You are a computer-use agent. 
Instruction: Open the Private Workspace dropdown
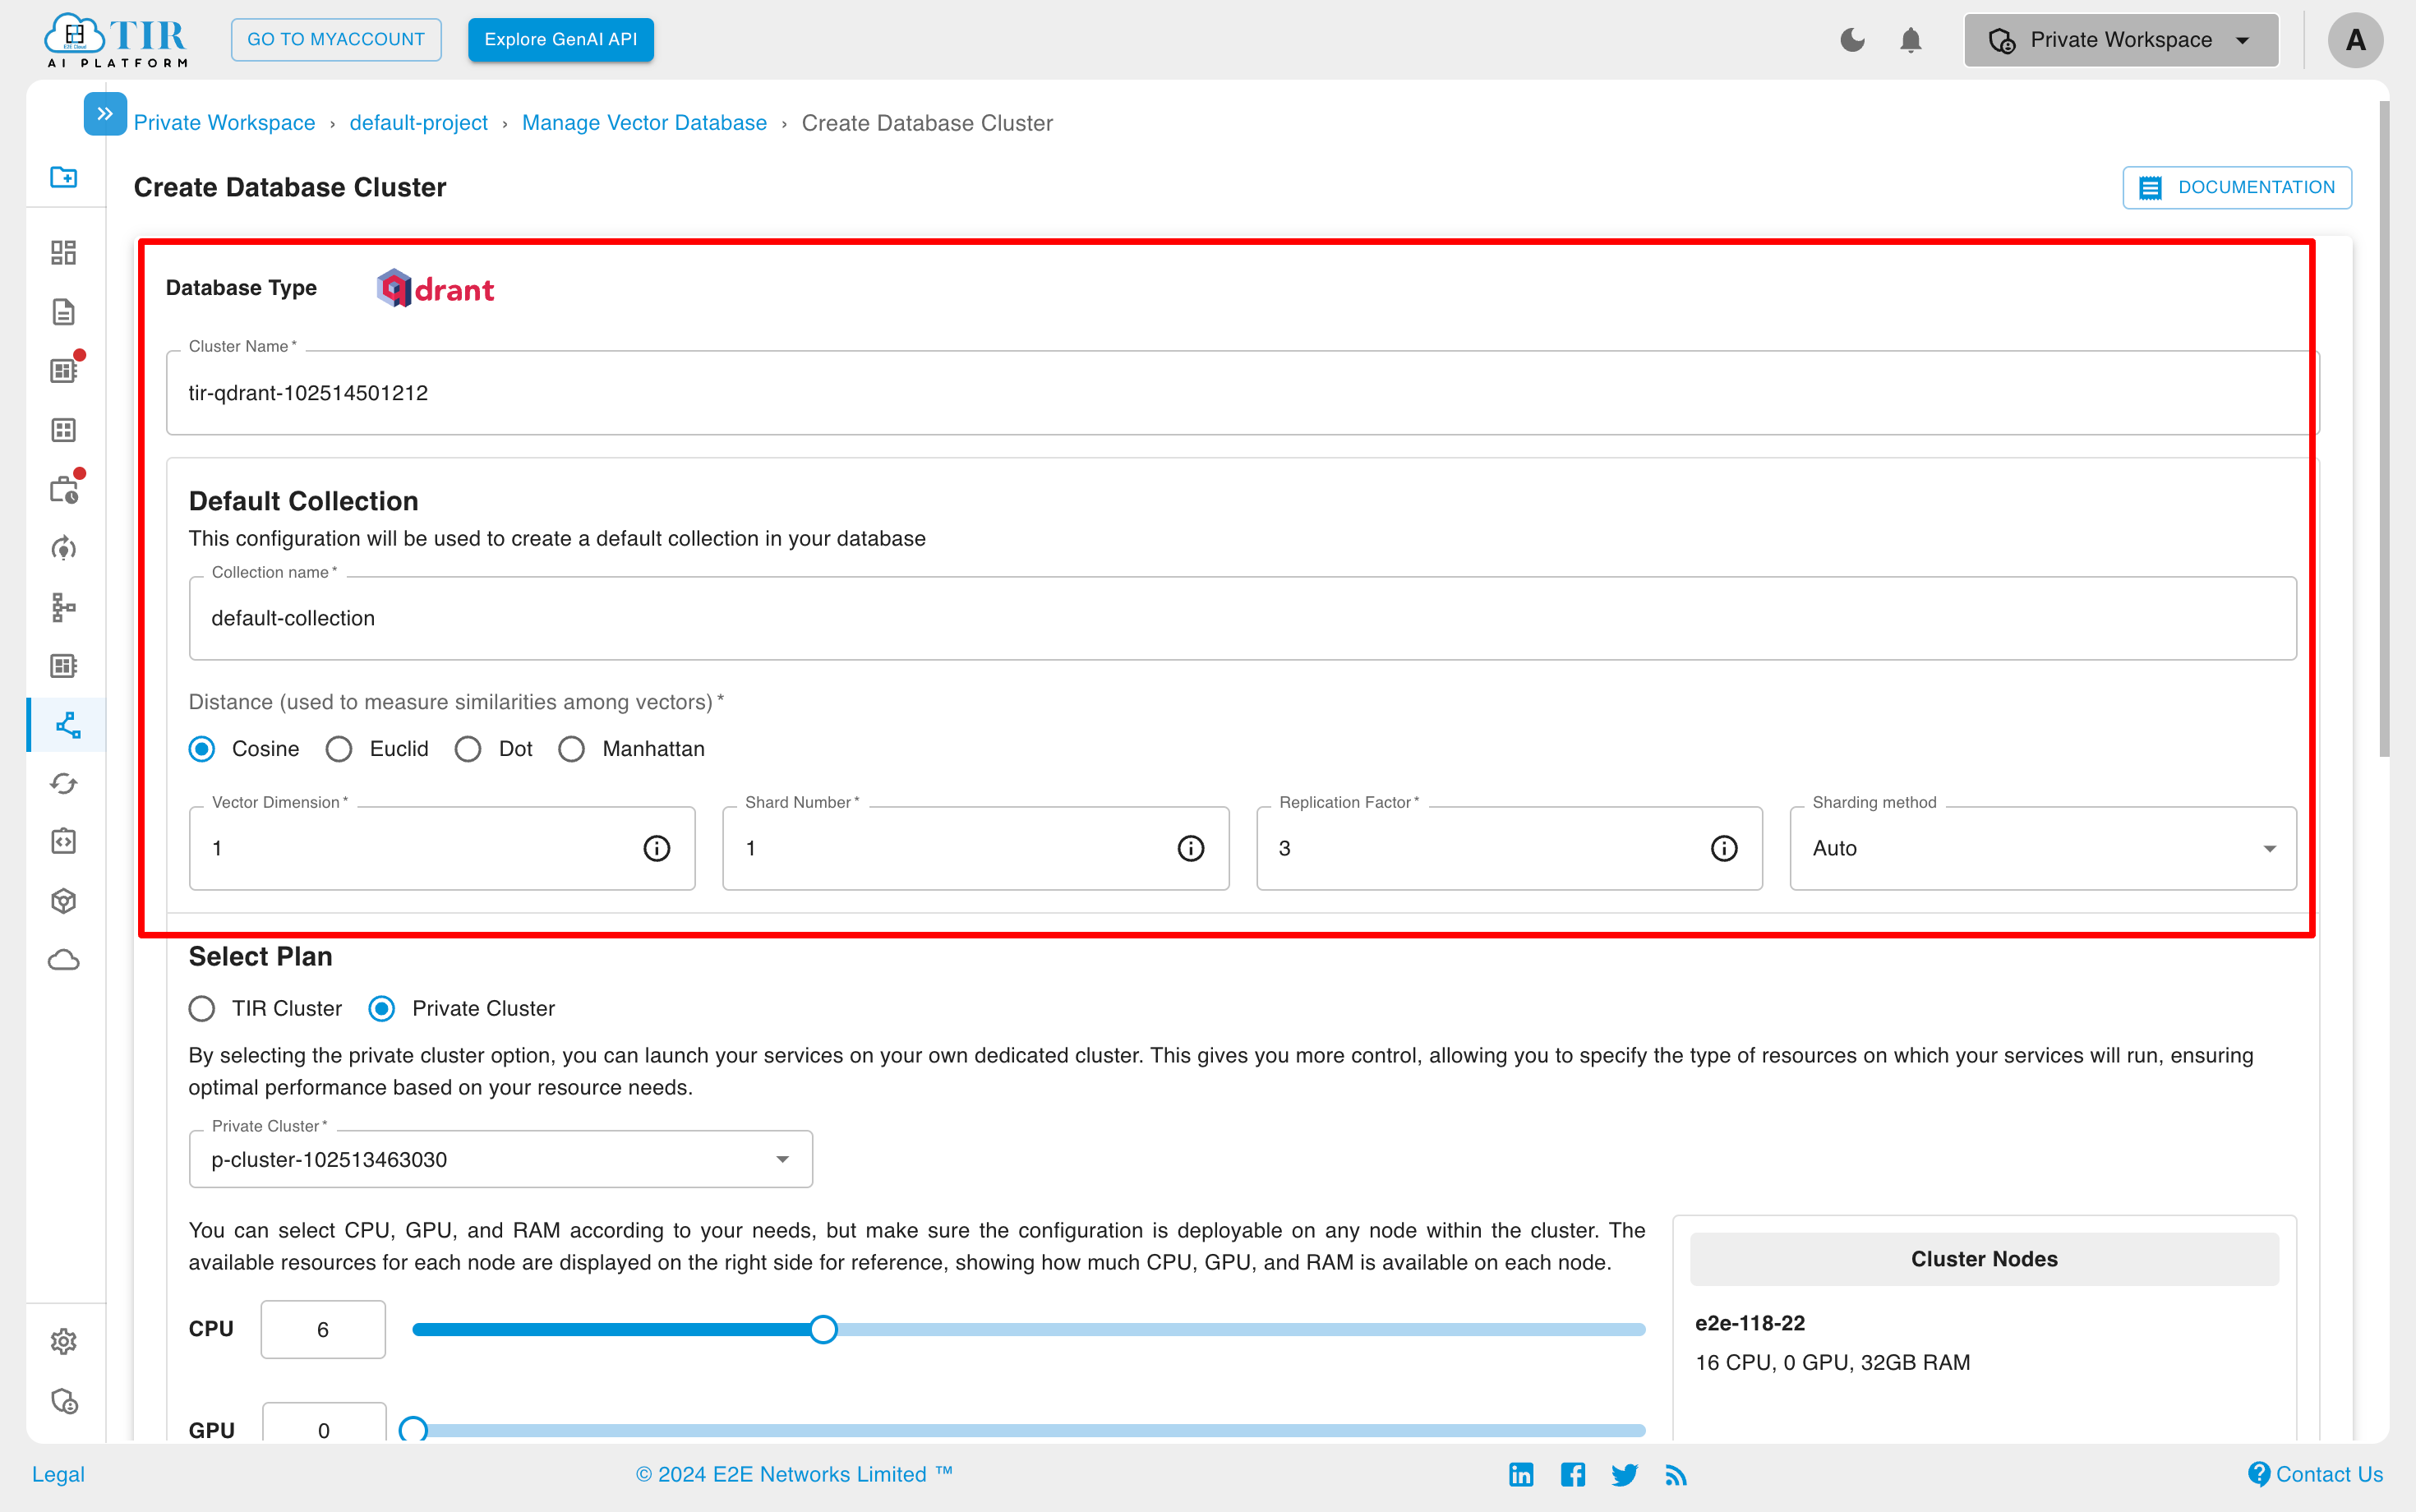click(2121, 40)
